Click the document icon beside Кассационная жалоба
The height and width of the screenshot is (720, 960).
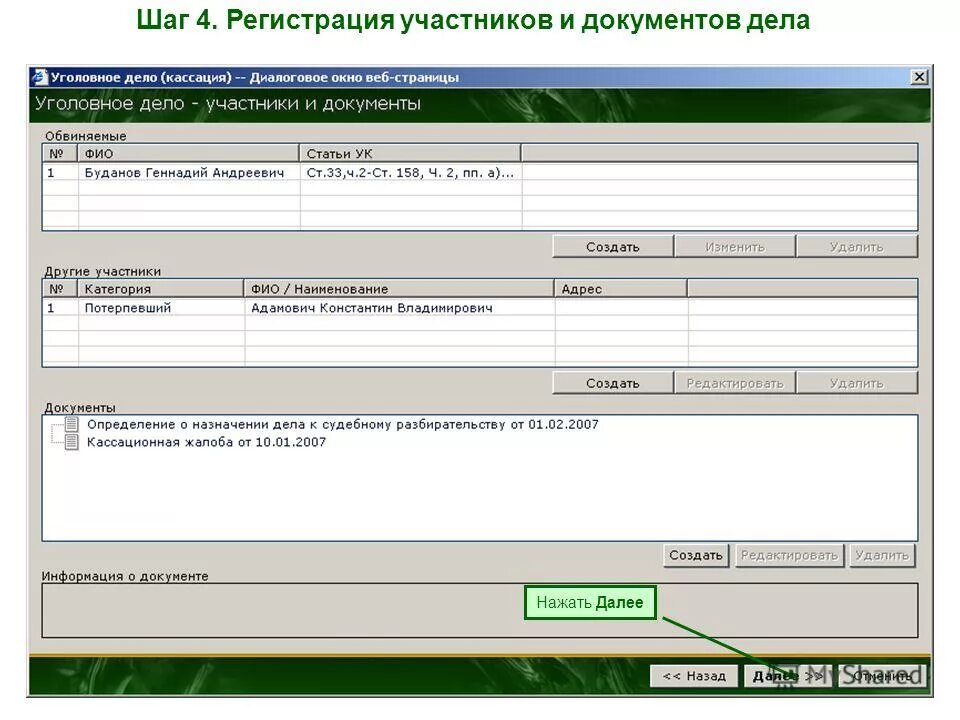click(70, 442)
